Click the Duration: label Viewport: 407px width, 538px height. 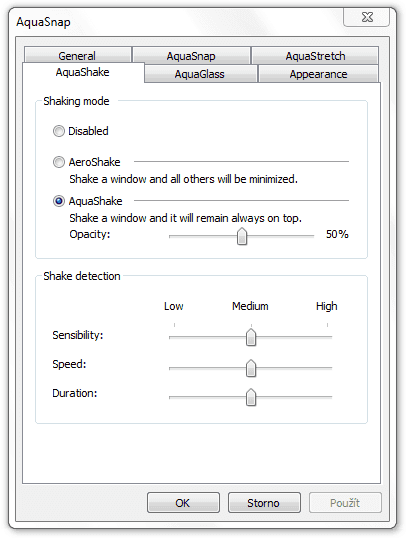[x=75, y=393]
